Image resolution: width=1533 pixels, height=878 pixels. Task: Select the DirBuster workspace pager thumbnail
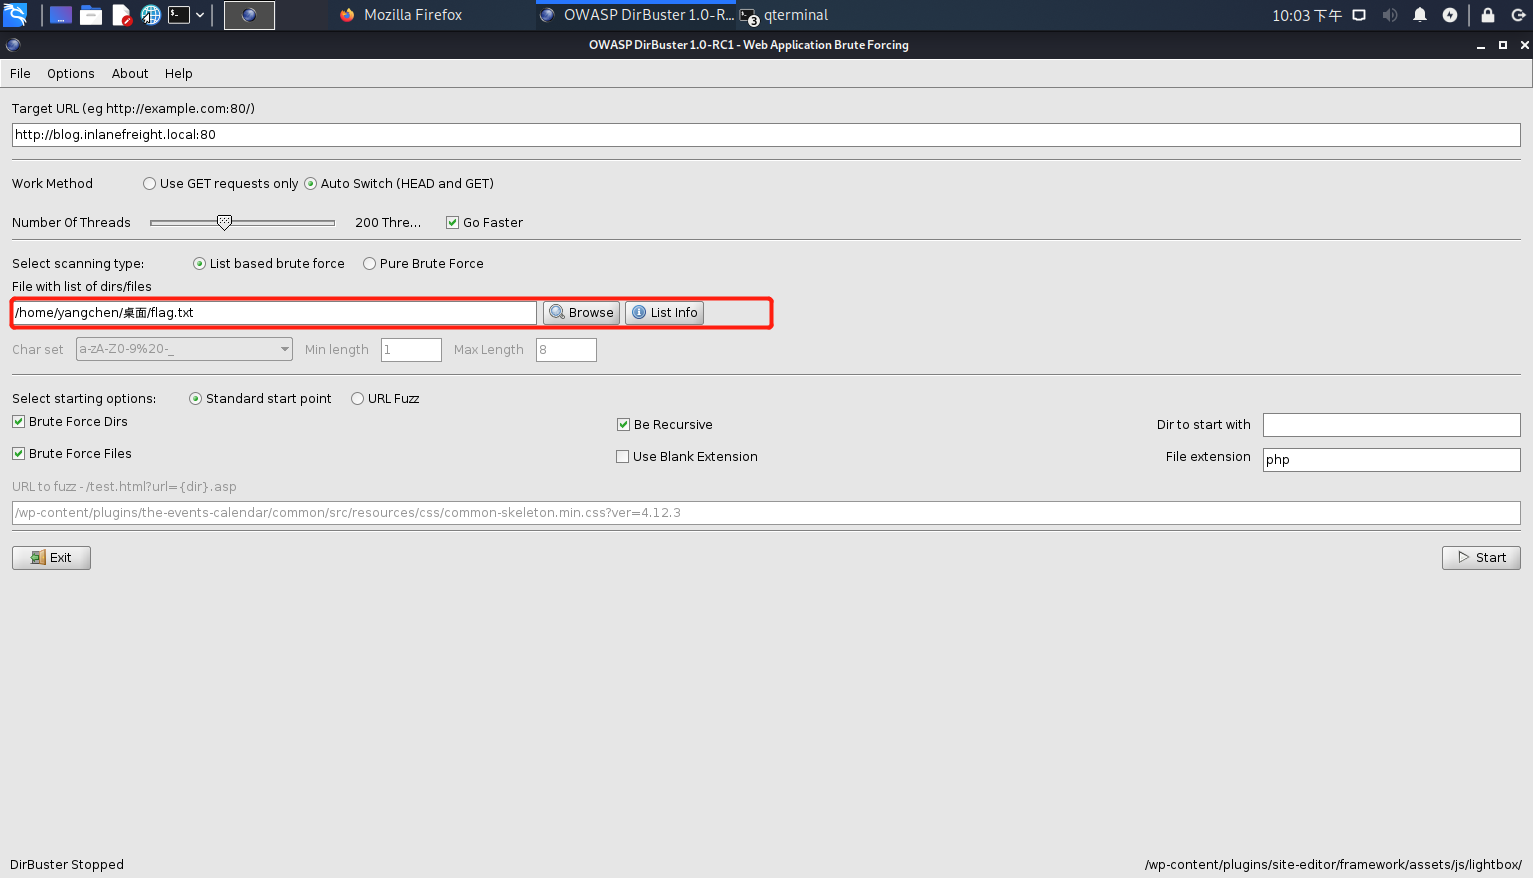coord(250,15)
